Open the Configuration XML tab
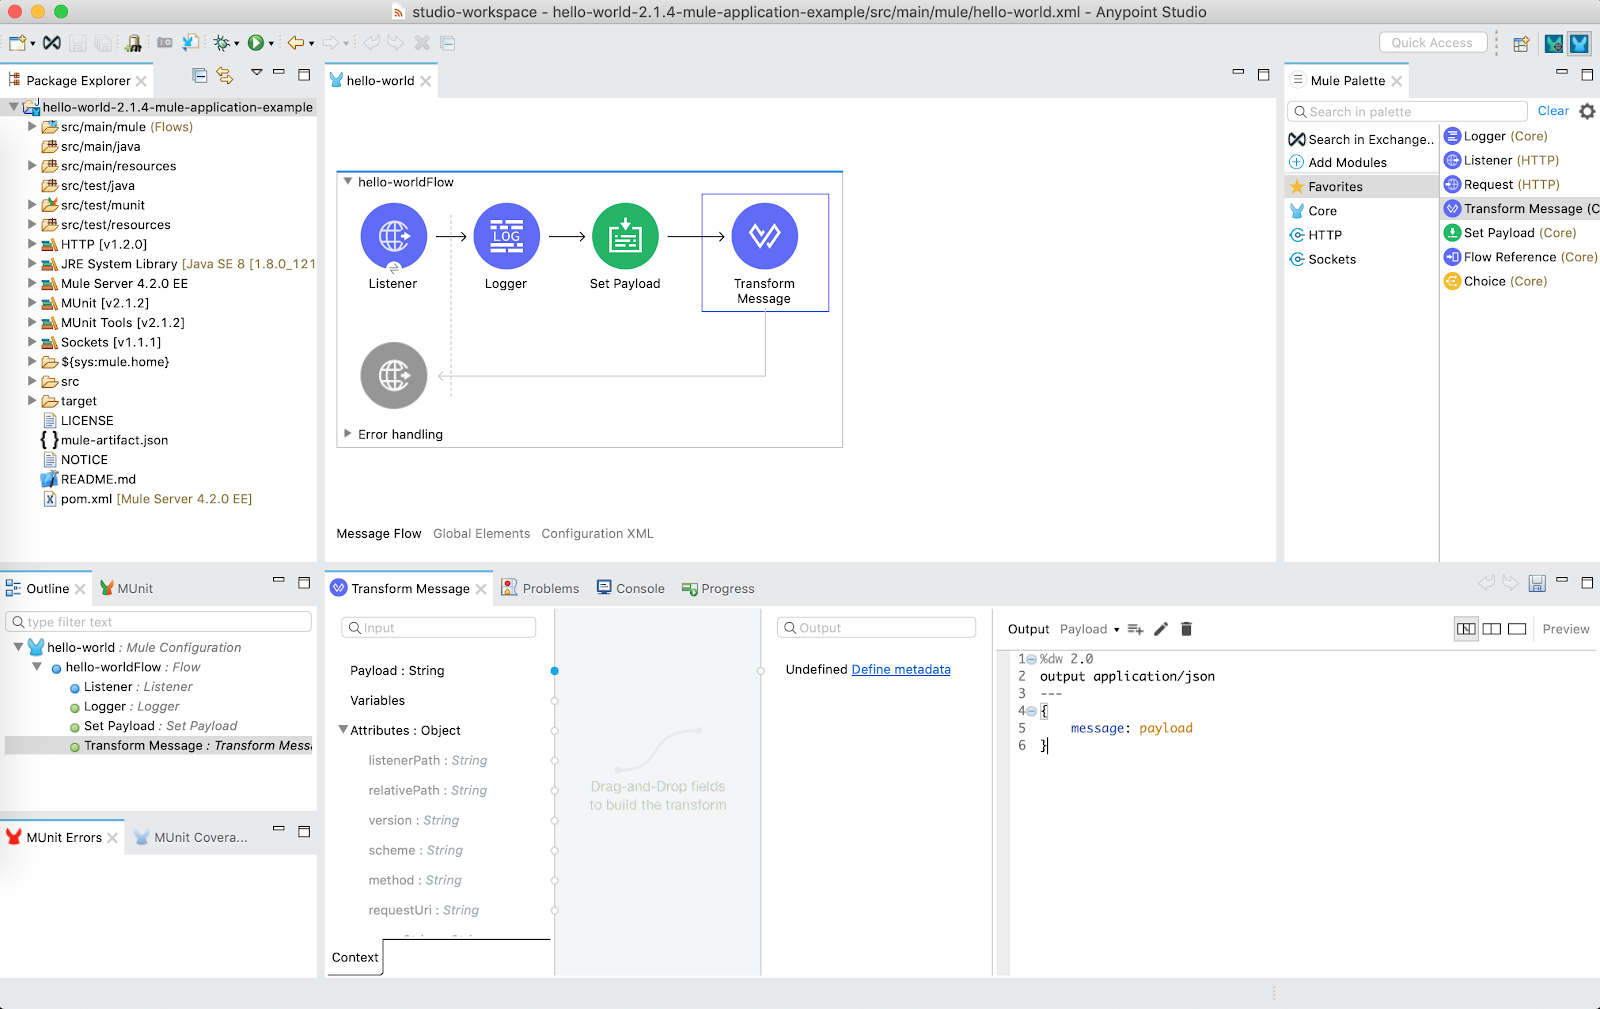Screen dimensions: 1600x1009 point(597,534)
